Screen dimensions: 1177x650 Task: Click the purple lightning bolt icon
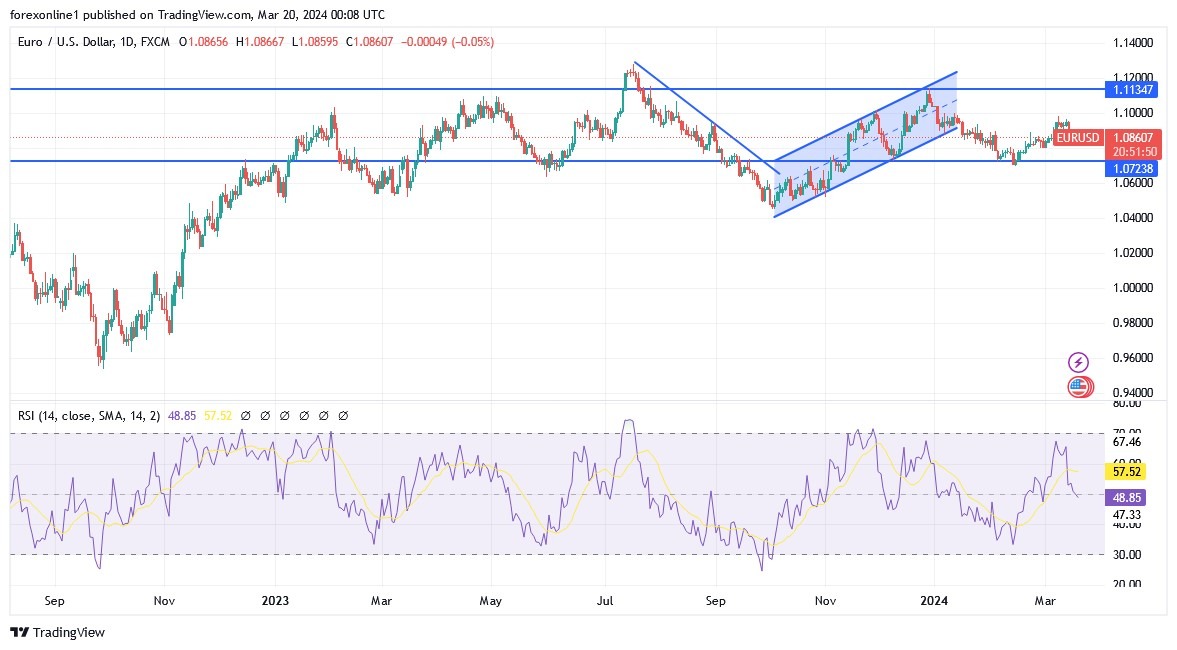pyautogui.click(x=1078, y=362)
